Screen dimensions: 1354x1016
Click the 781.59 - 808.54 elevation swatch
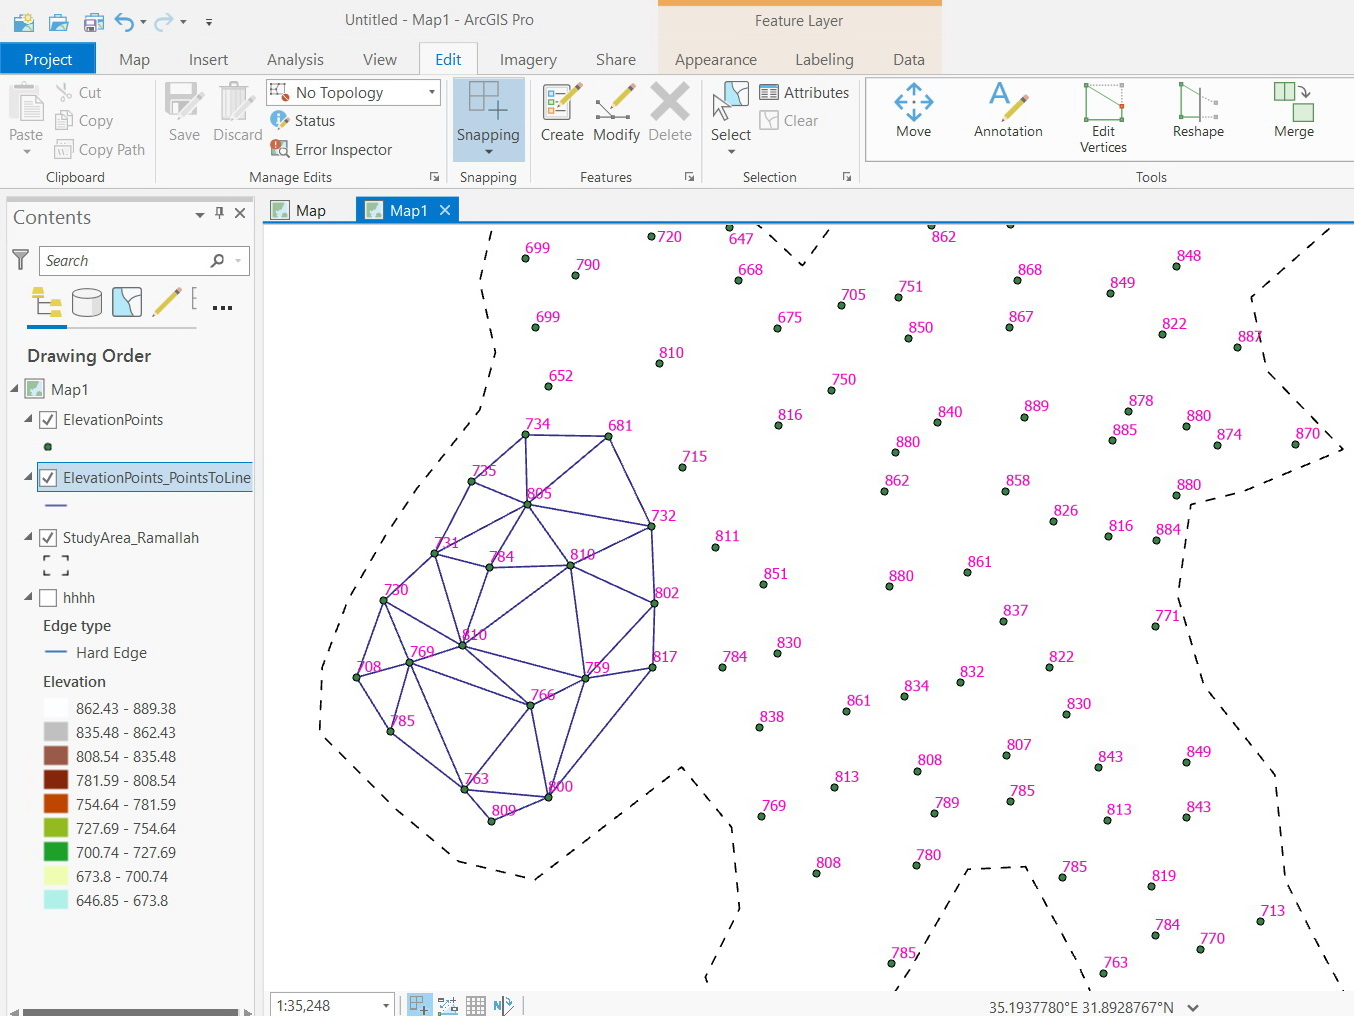click(x=56, y=780)
